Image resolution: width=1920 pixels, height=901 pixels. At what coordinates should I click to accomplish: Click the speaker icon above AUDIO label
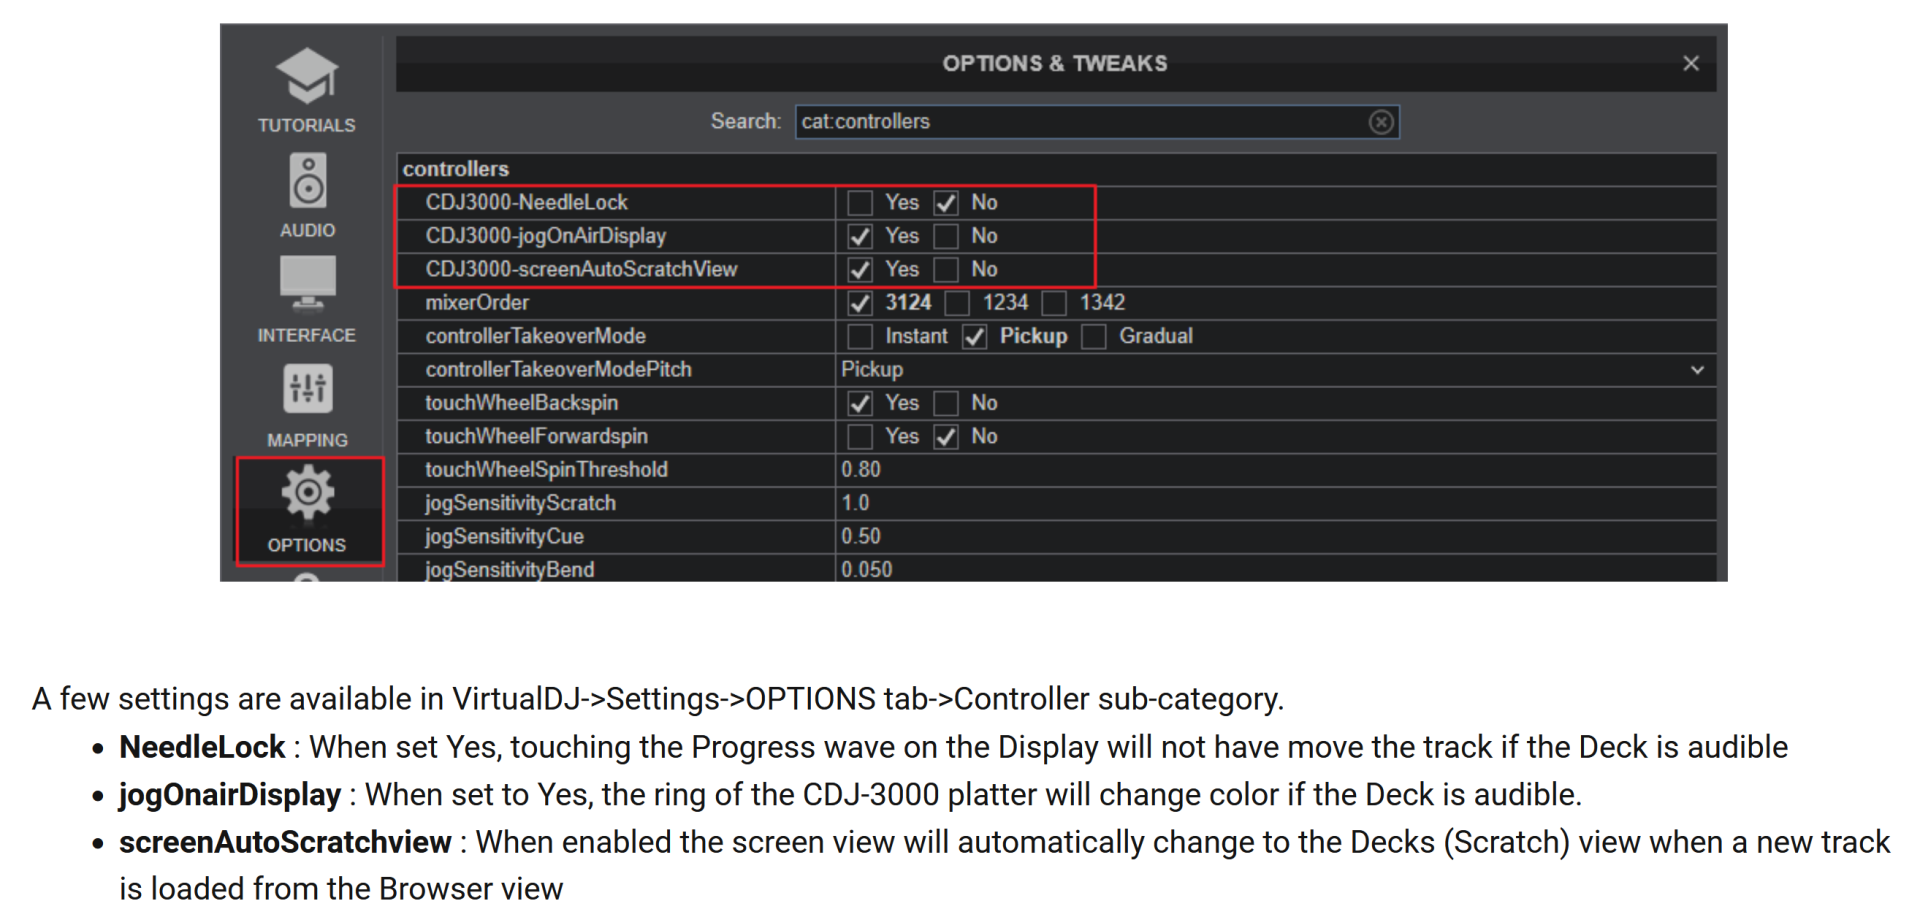pyautogui.click(x=306, y=180)
